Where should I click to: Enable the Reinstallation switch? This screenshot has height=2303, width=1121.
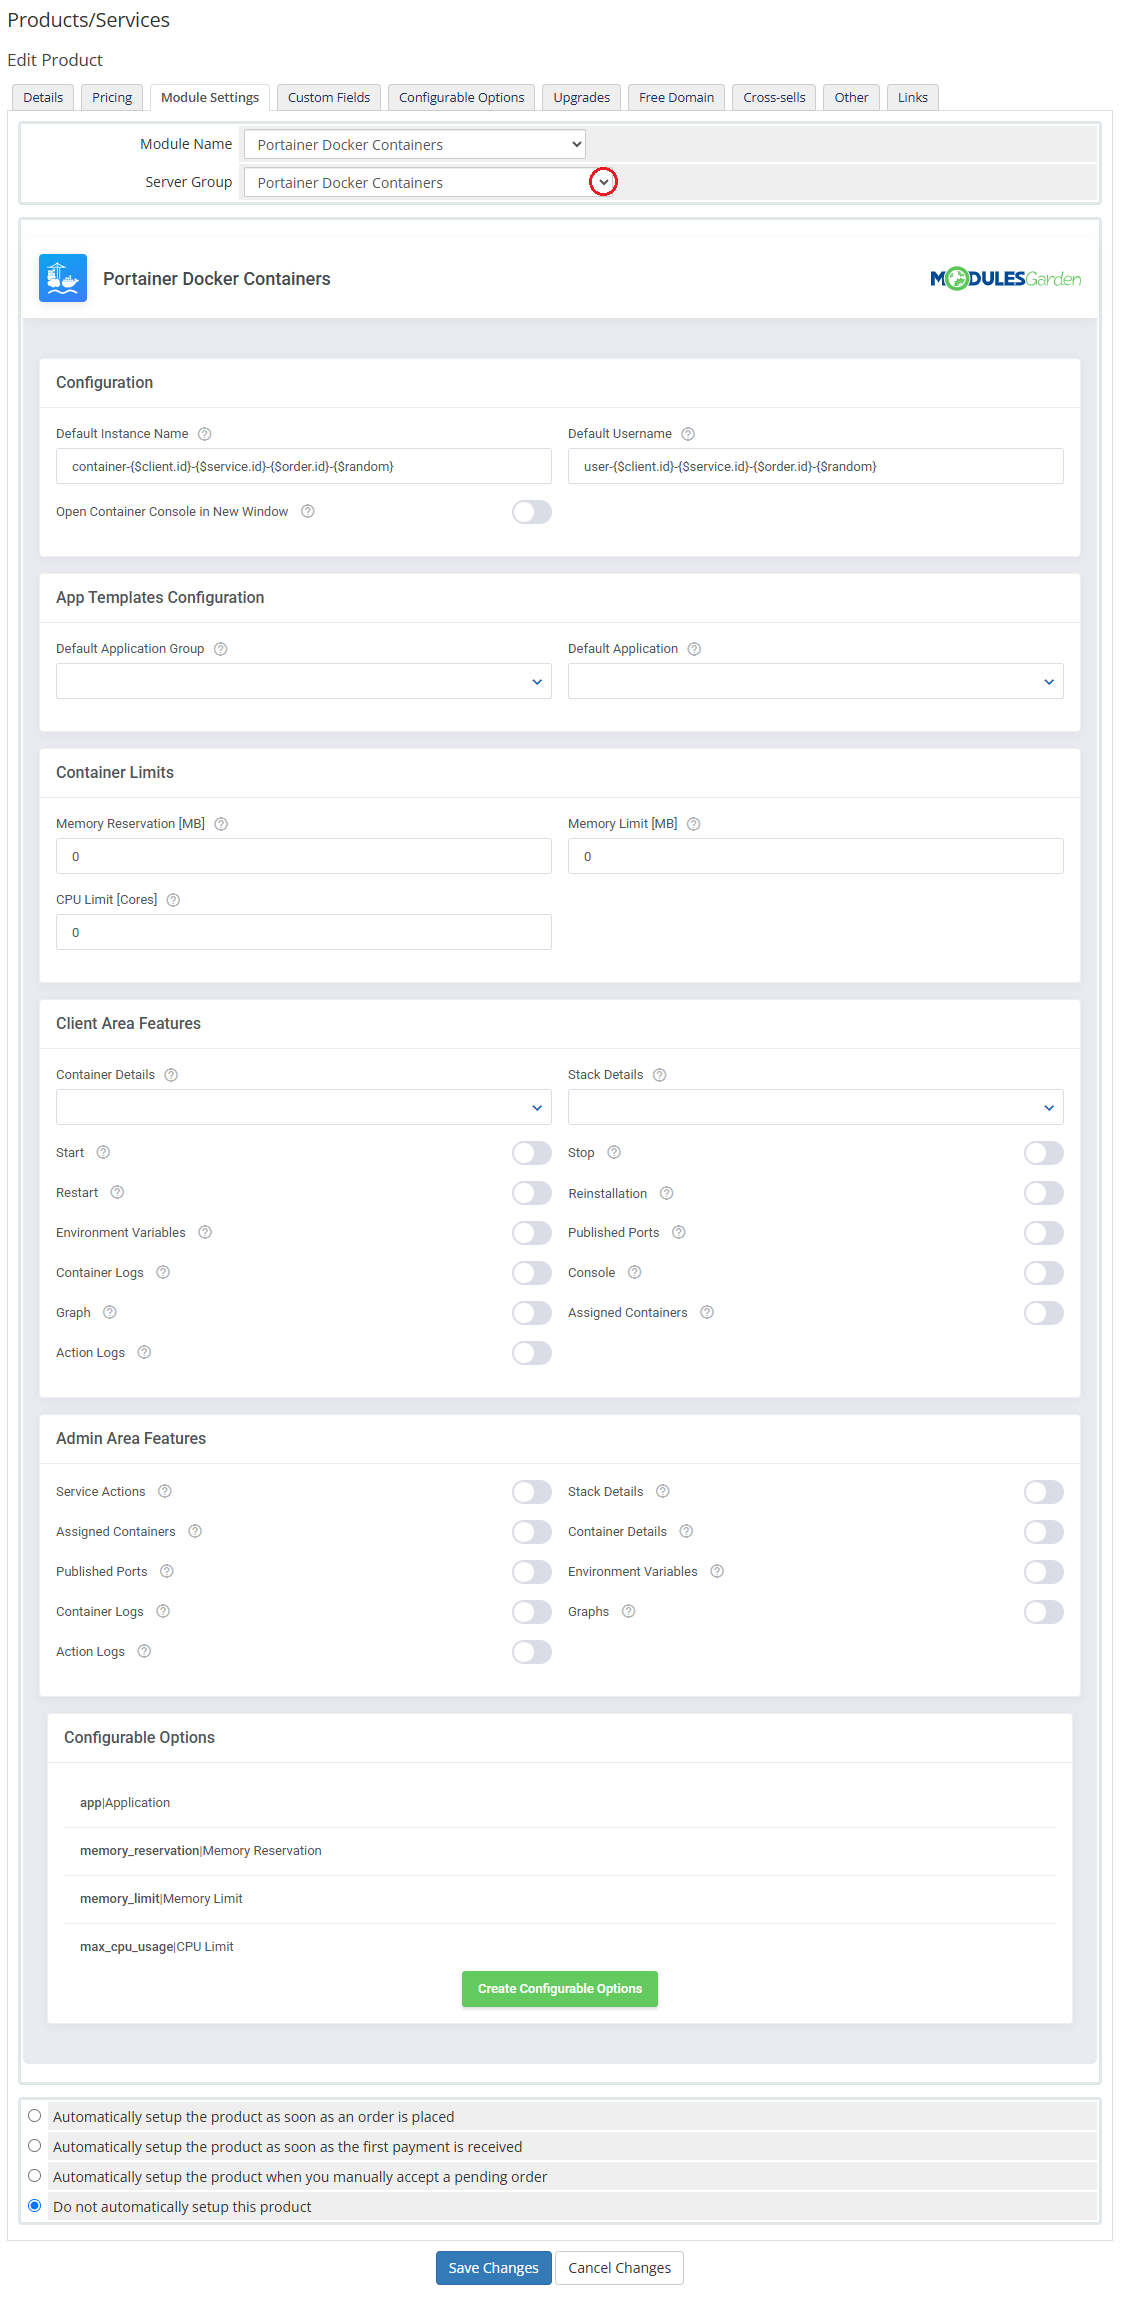(x=1044, y=1193)
